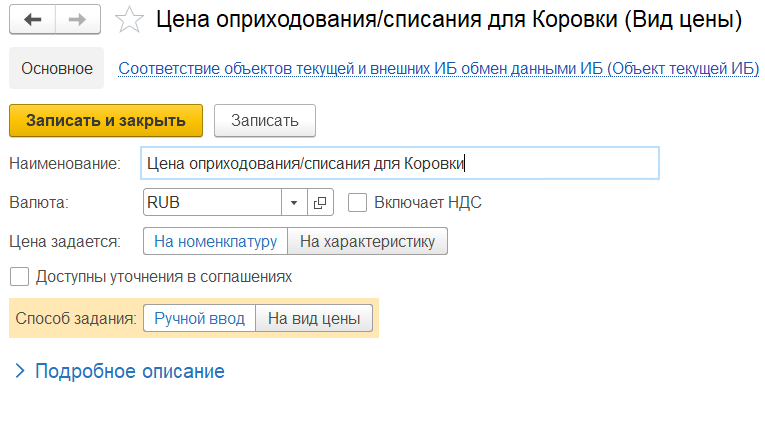Click the Валюта field containing RUB
The height and width of the screenshot is (427, 765).
(212, 203)
